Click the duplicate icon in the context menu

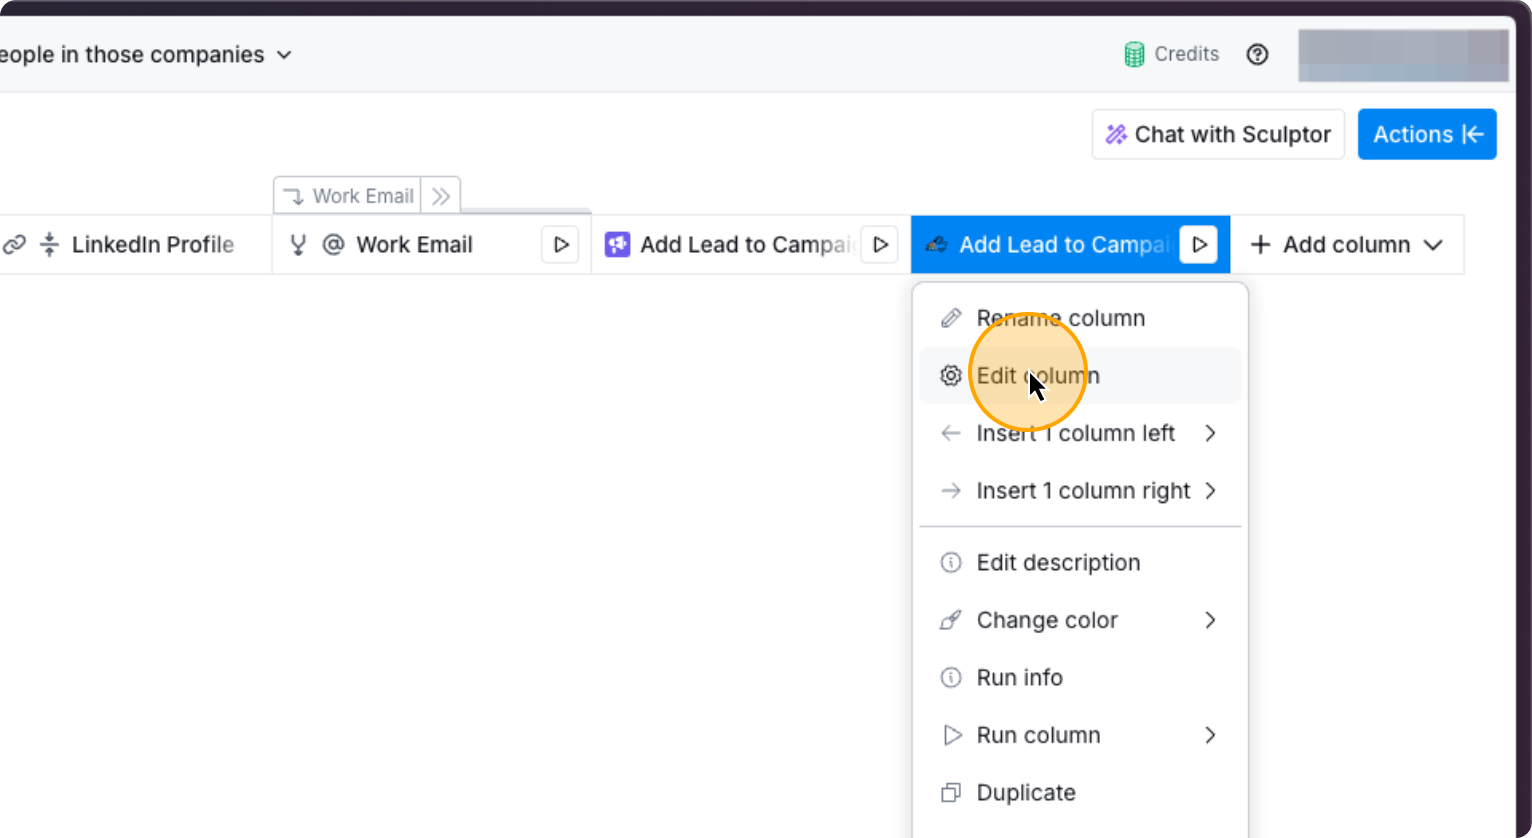point(951,792)
